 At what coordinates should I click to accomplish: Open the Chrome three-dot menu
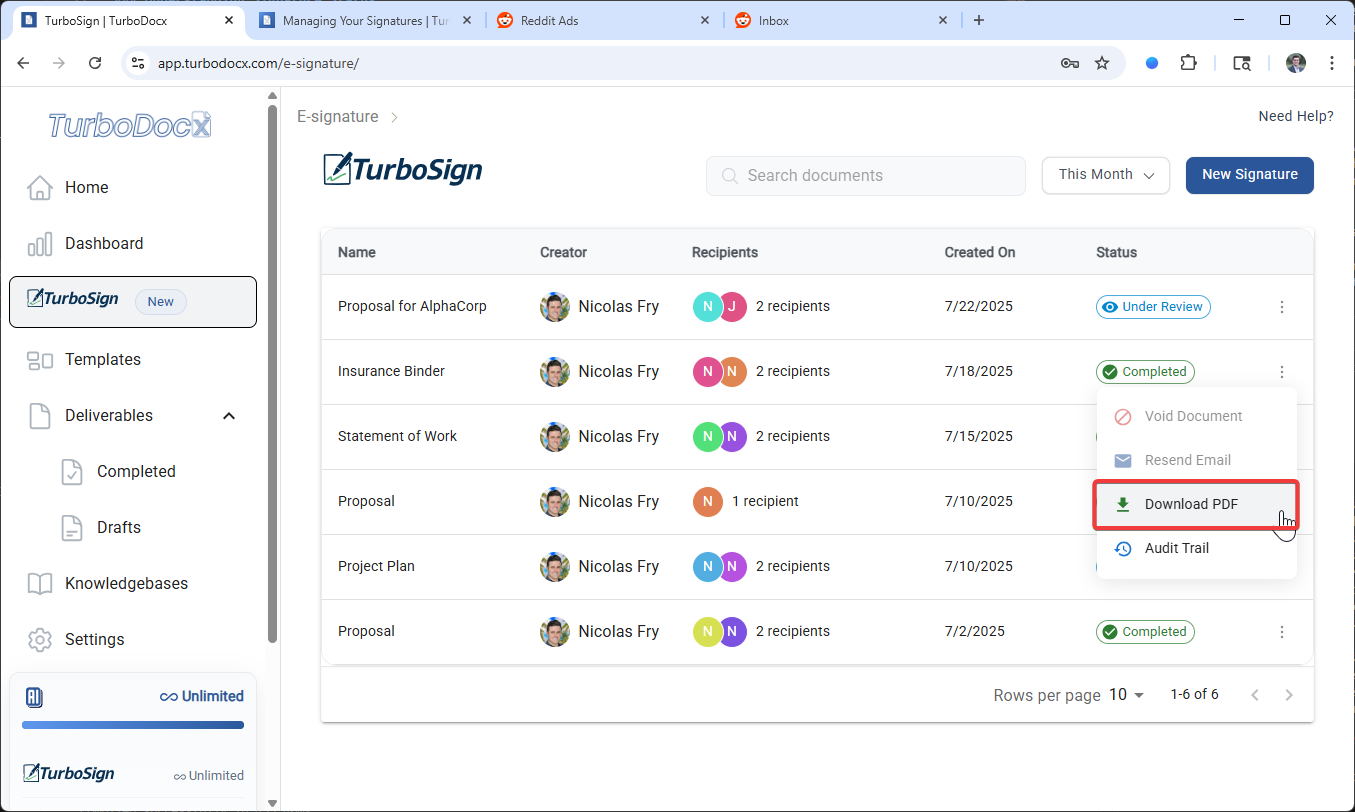coord(1332,63)
